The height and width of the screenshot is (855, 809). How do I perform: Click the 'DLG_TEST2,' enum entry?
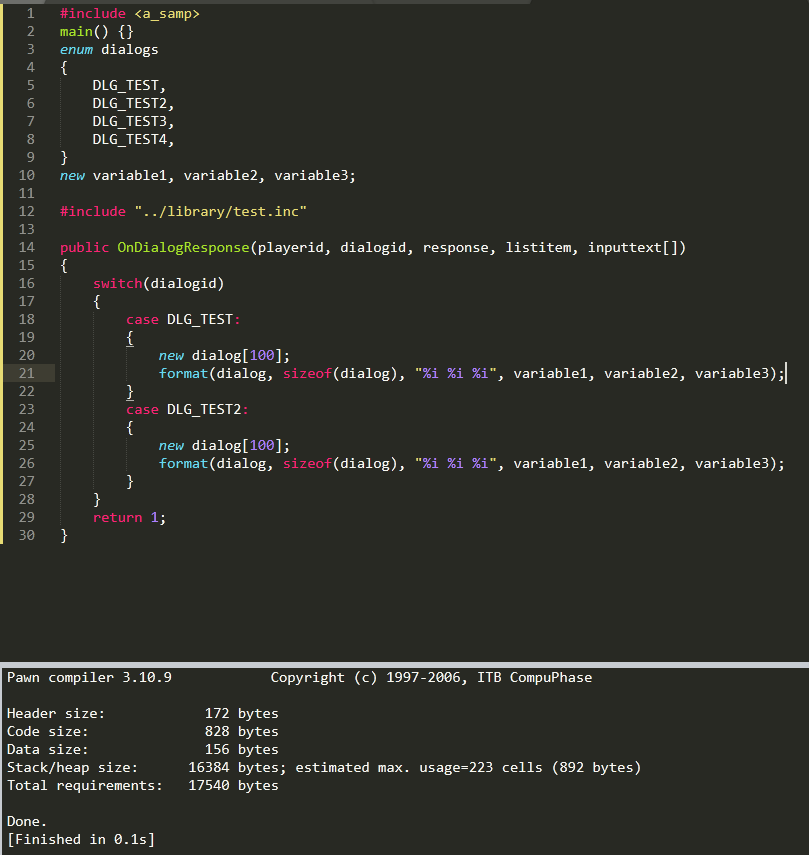[x=133, y=104]
